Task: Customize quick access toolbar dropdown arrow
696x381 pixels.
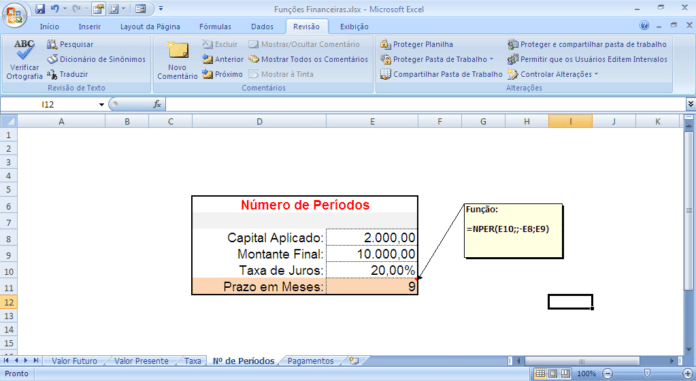Action: click(x=161, y=9)
